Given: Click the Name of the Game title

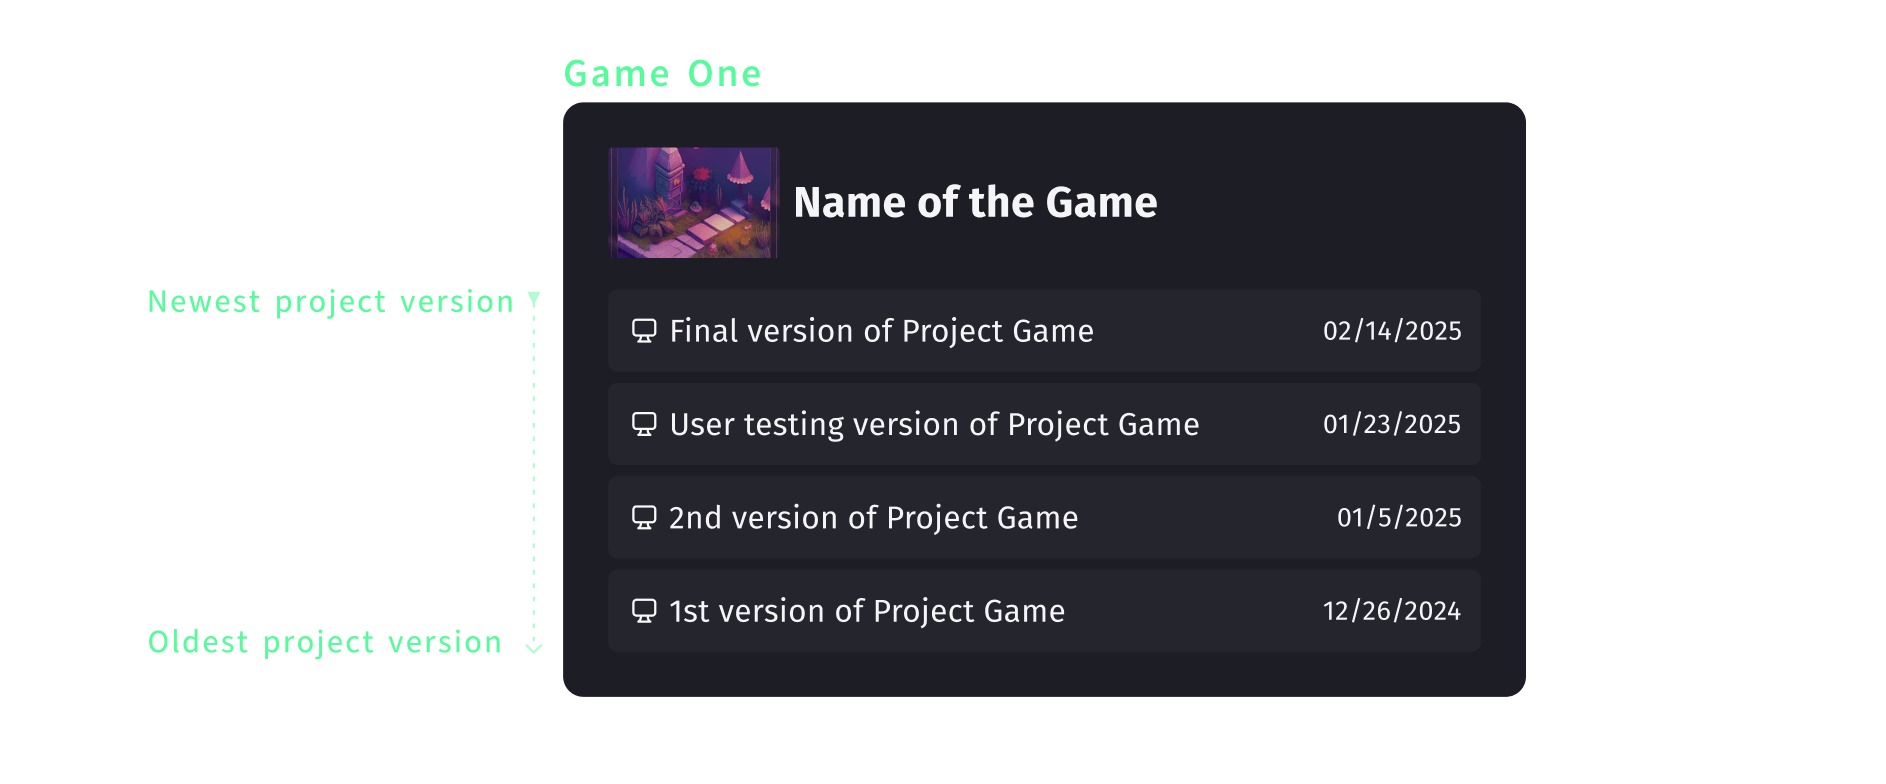Looking at the screenshot, I should click(976, 202).
